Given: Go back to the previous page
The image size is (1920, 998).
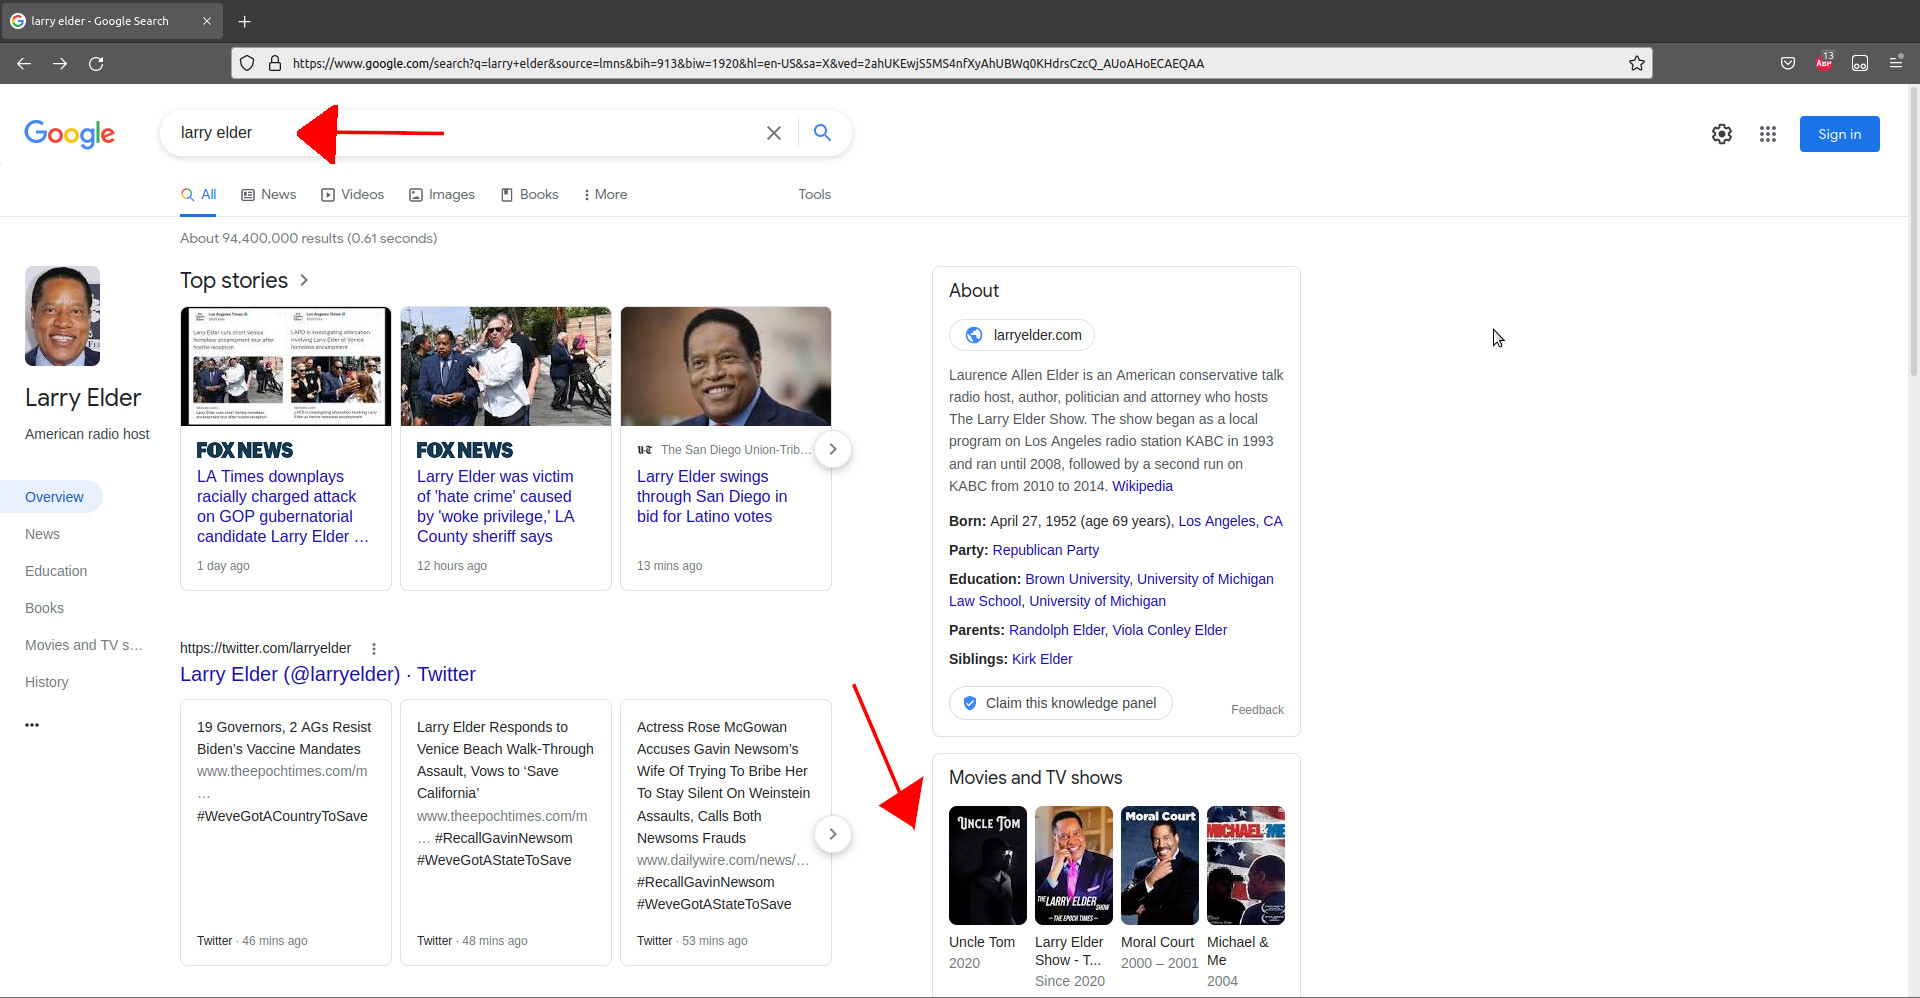Looking at the screenshot, I should [x=24, y=63].
